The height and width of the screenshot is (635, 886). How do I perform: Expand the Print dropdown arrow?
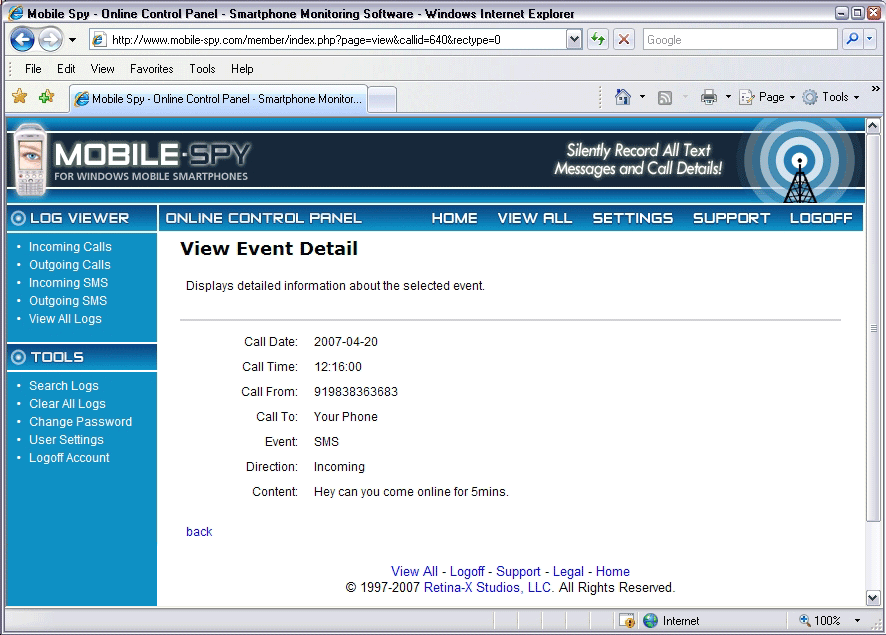[x=728, y=97]
